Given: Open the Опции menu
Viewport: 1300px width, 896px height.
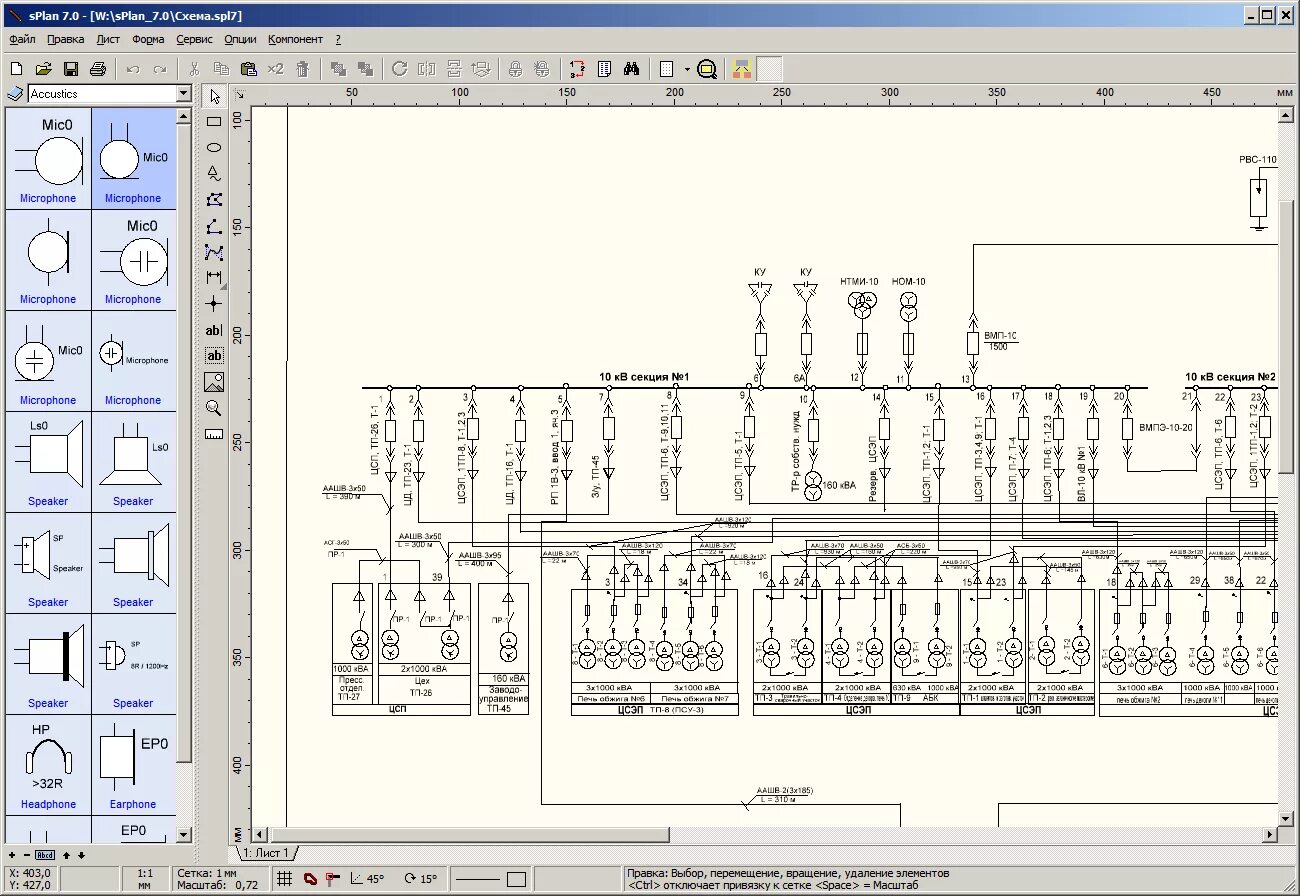Looking at the screenshot, I should point(240,39).
